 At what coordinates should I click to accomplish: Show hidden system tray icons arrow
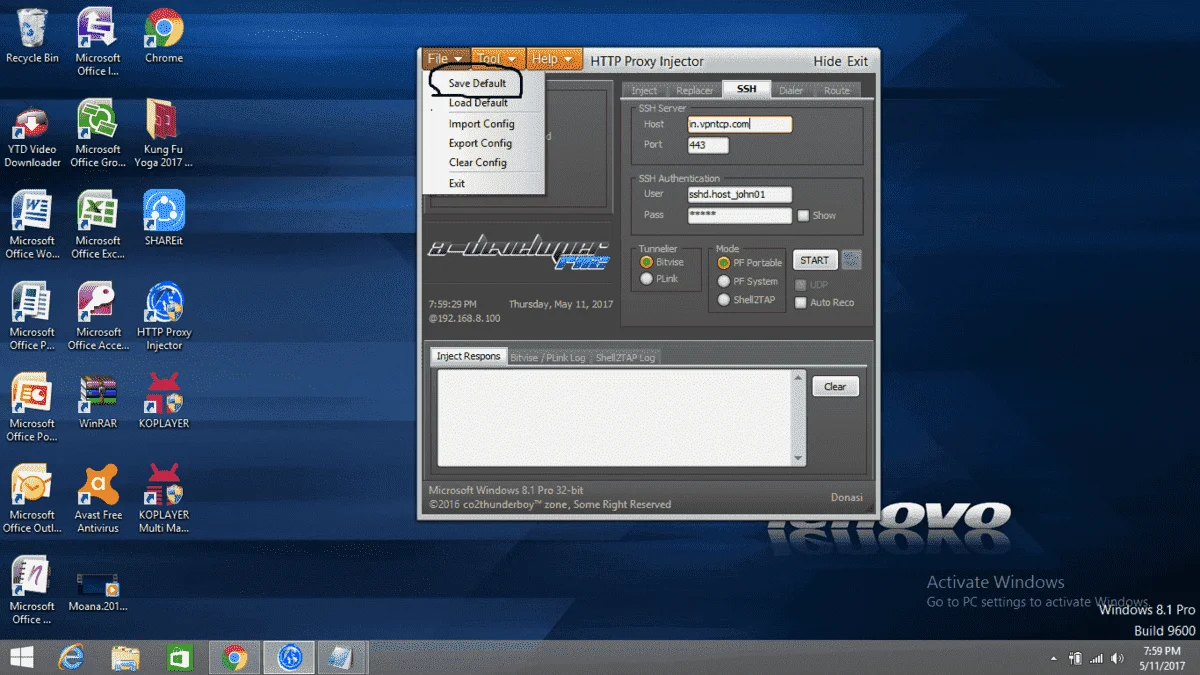(1054, 659)
